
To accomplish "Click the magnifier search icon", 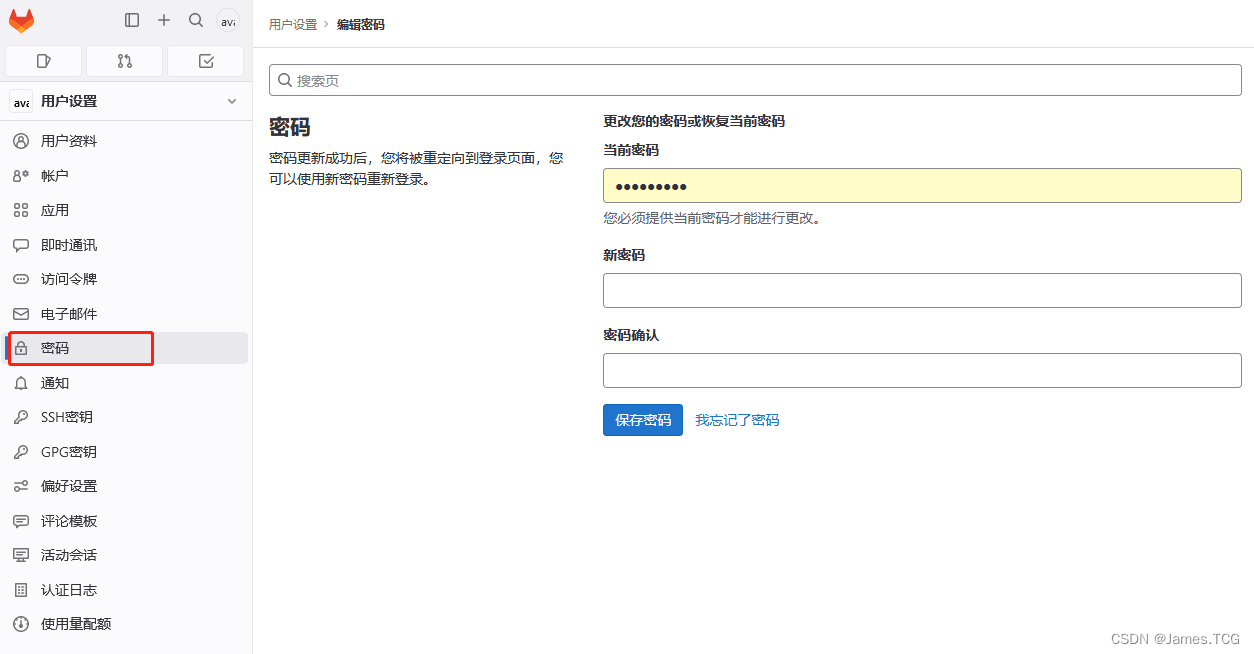I will click(196, 20).
